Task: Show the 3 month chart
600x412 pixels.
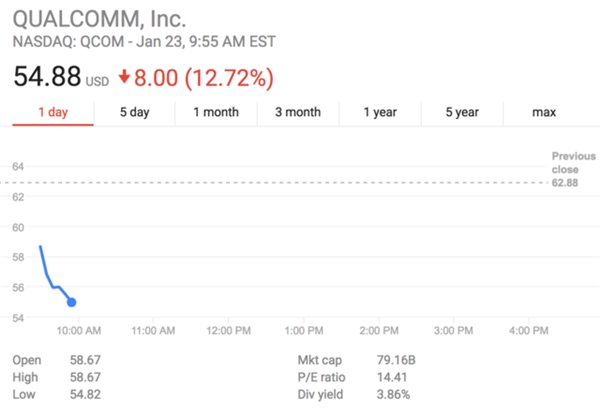Action: [x=298, y=112]
